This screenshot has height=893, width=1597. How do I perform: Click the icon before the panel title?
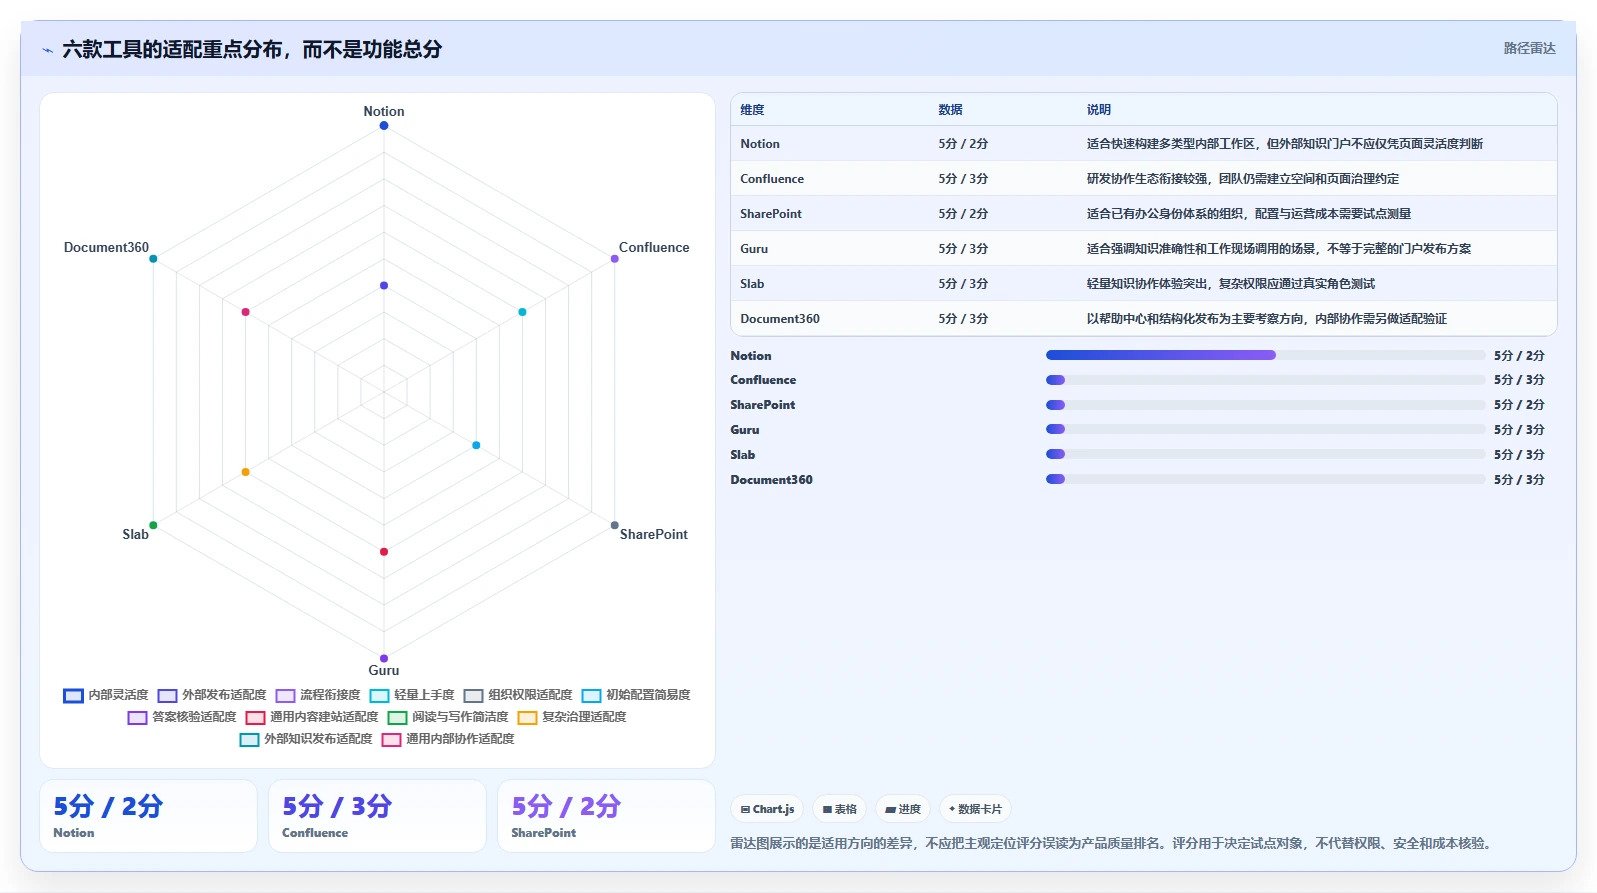pos(47,50)
